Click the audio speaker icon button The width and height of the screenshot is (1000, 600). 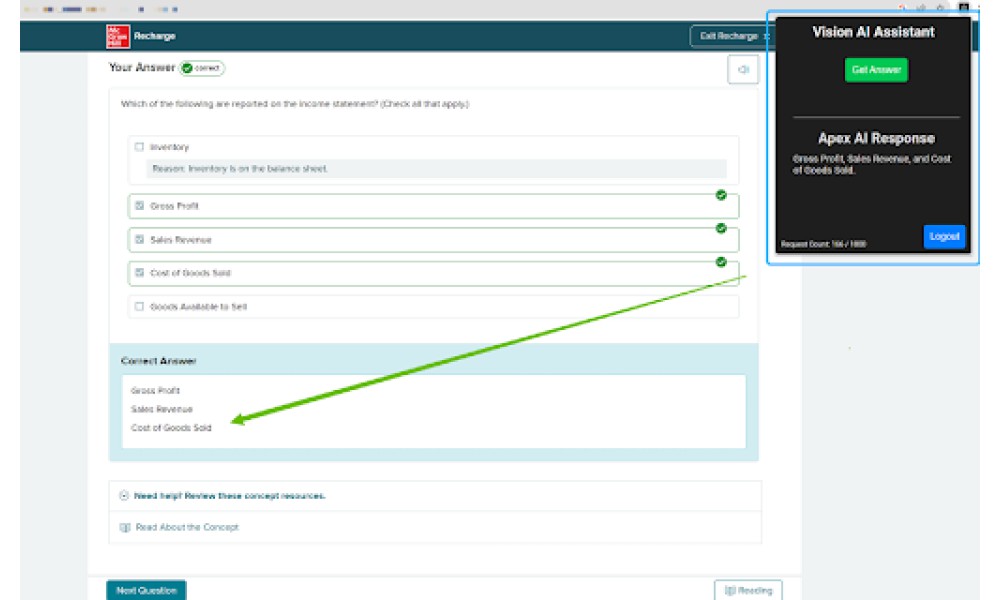click(x=743, y=70)
